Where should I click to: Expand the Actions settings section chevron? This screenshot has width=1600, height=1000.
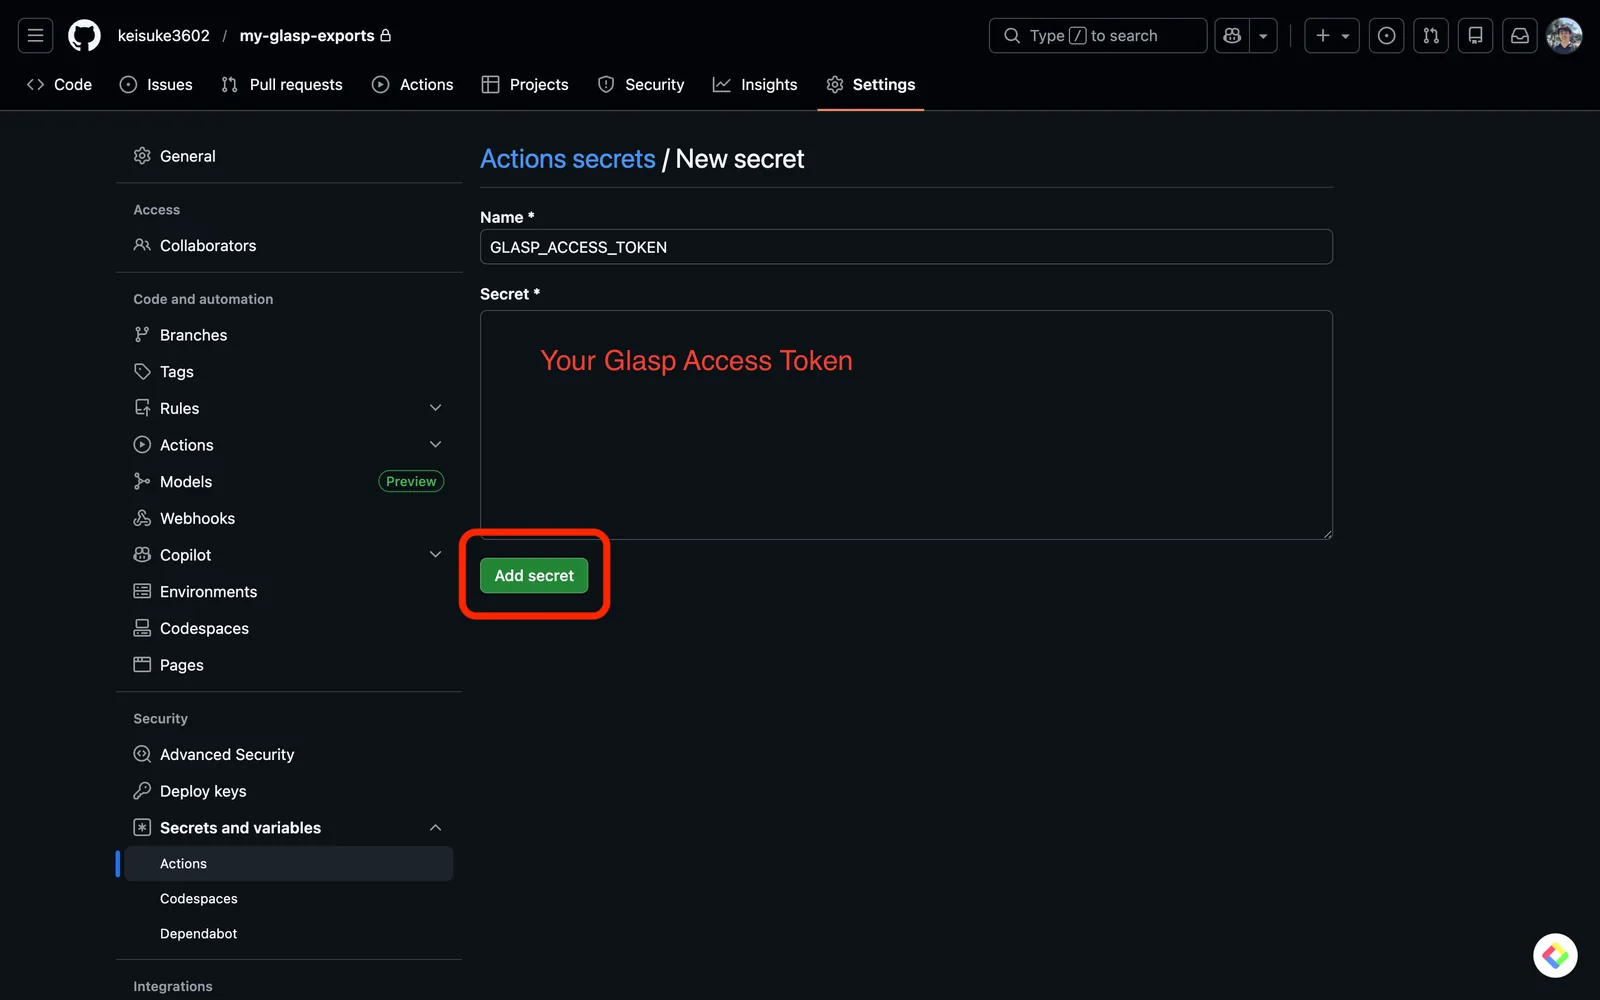435,445
